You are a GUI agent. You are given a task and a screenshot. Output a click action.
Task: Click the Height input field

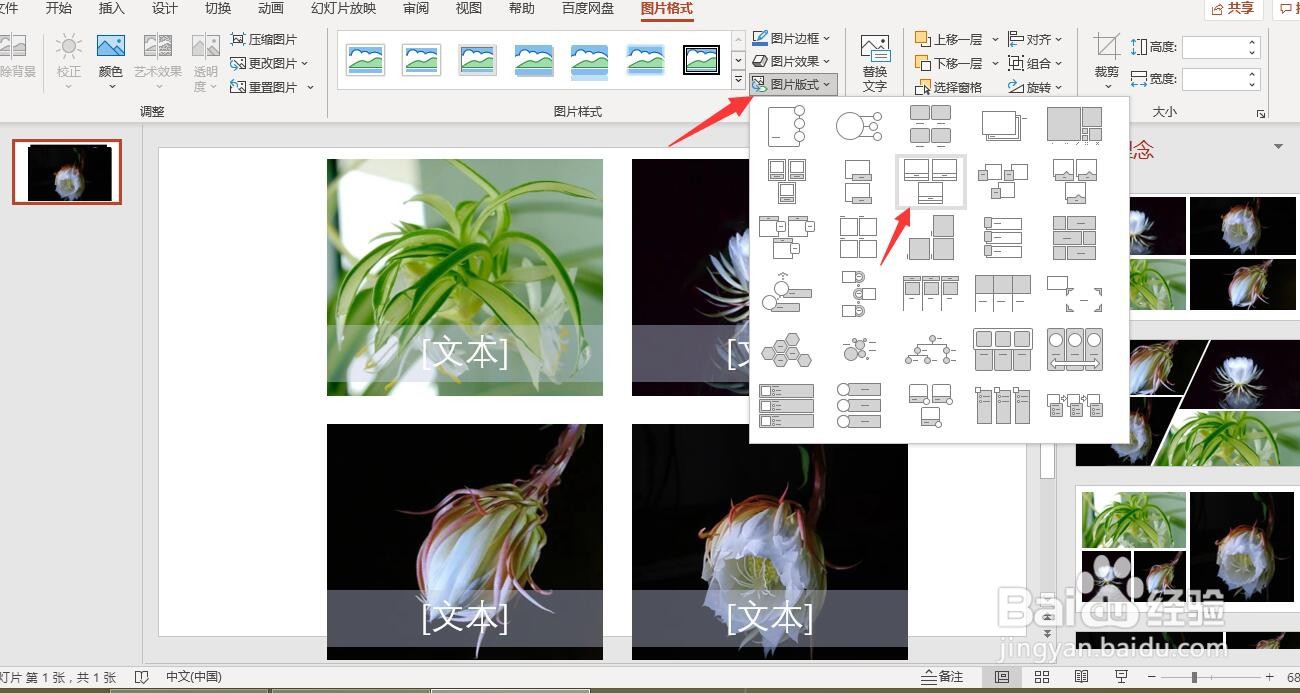point(1219,47)
